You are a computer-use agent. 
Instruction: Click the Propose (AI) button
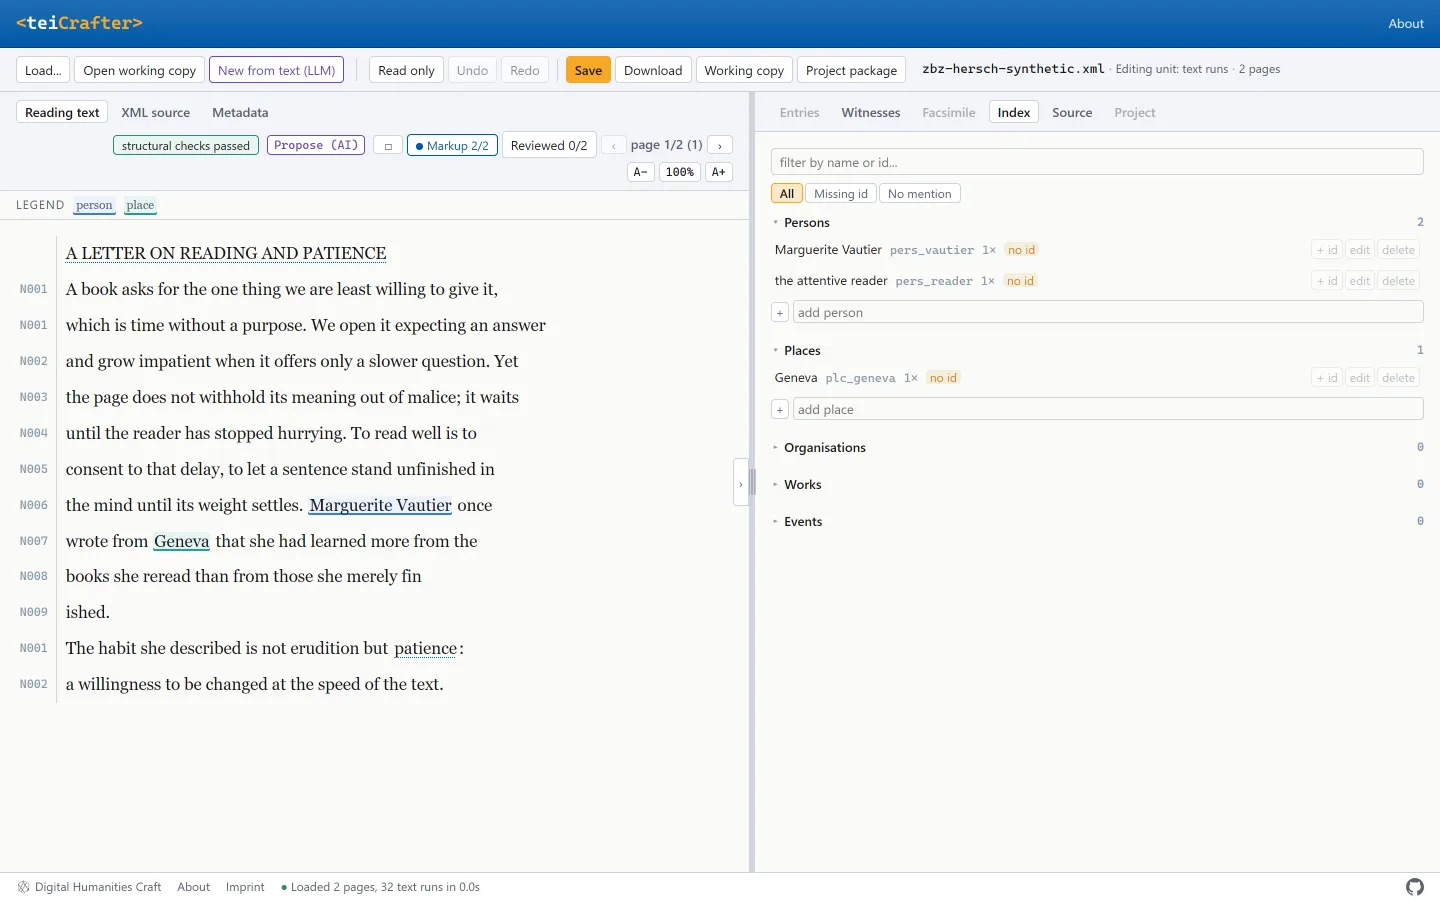click(316, 146)
